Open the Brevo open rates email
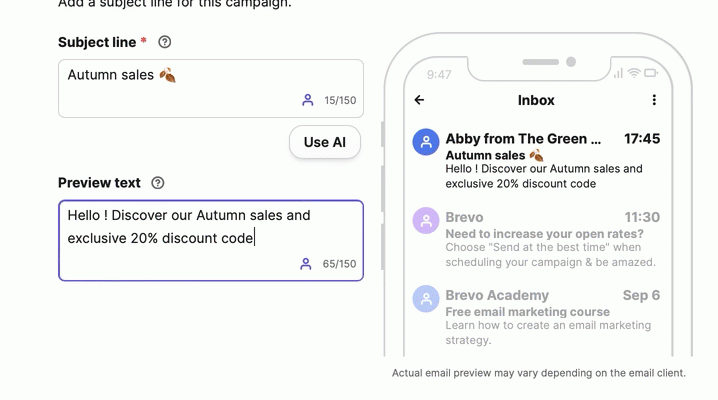Viewport: 718px width, 400px height. click(x=550, y=240)
